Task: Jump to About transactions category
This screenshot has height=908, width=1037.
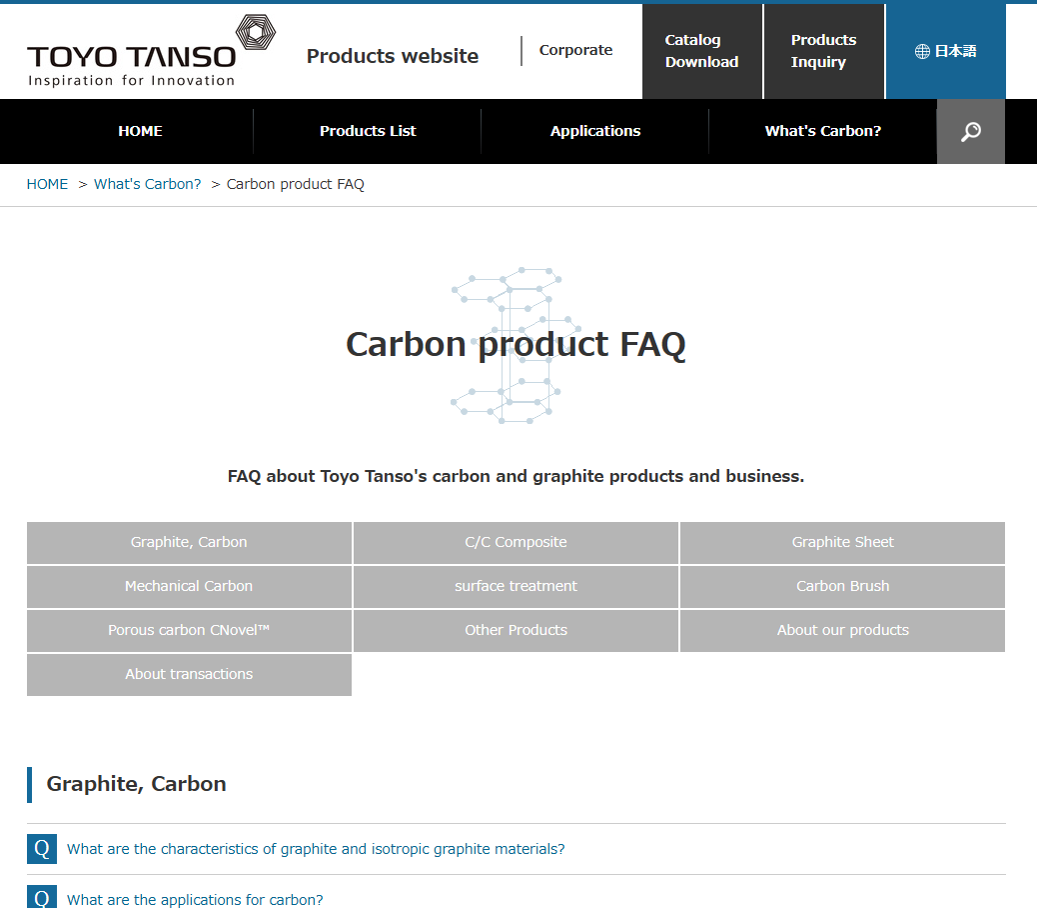Action: tap(189, 675)
